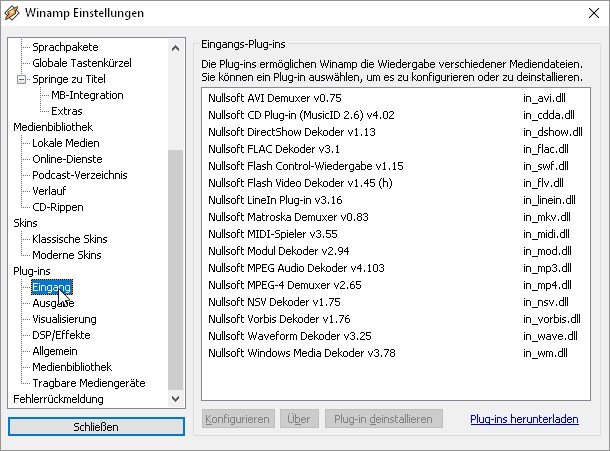The width and height of the screenshot is (610, 451).
Task: Click the in_wm.dll file name
Action: tap(545, 353)
